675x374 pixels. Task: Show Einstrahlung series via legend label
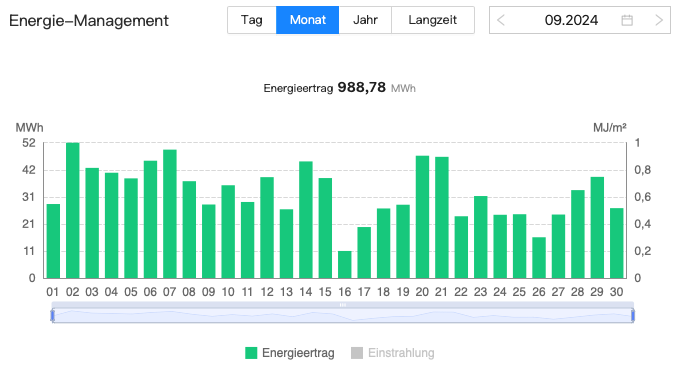coord(401,353)
